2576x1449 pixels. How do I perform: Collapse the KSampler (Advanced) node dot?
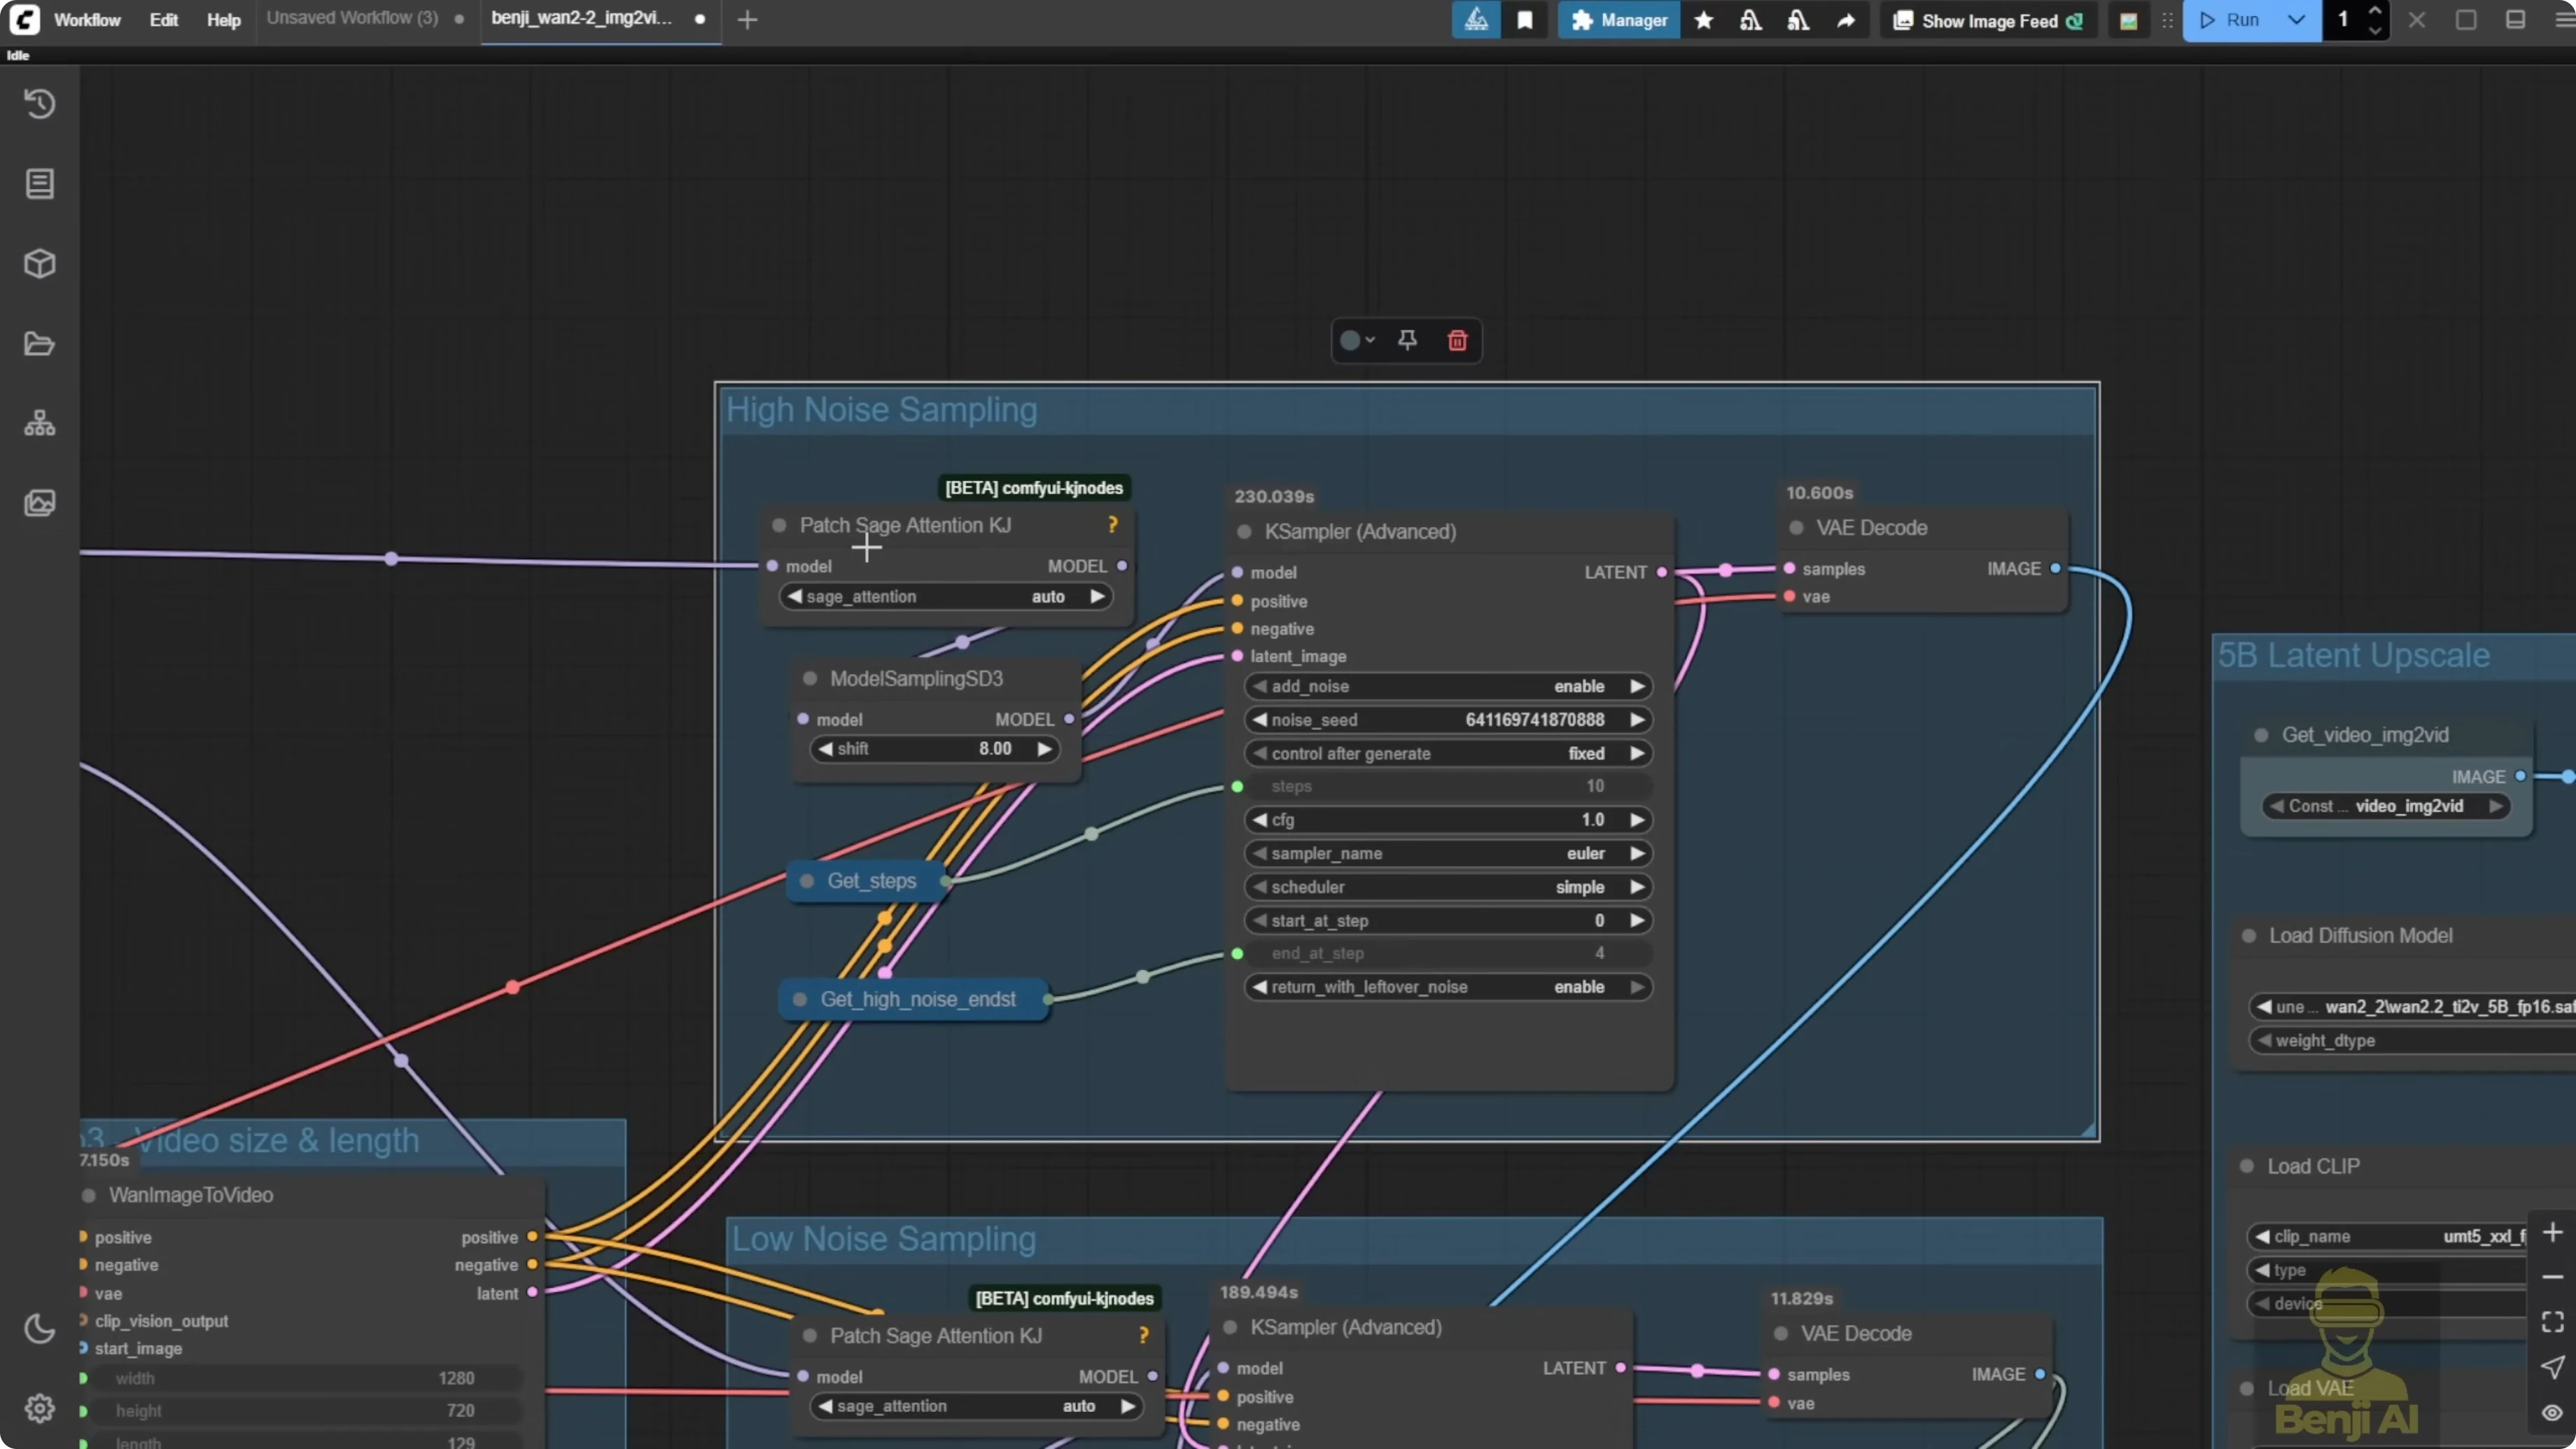1244,532
